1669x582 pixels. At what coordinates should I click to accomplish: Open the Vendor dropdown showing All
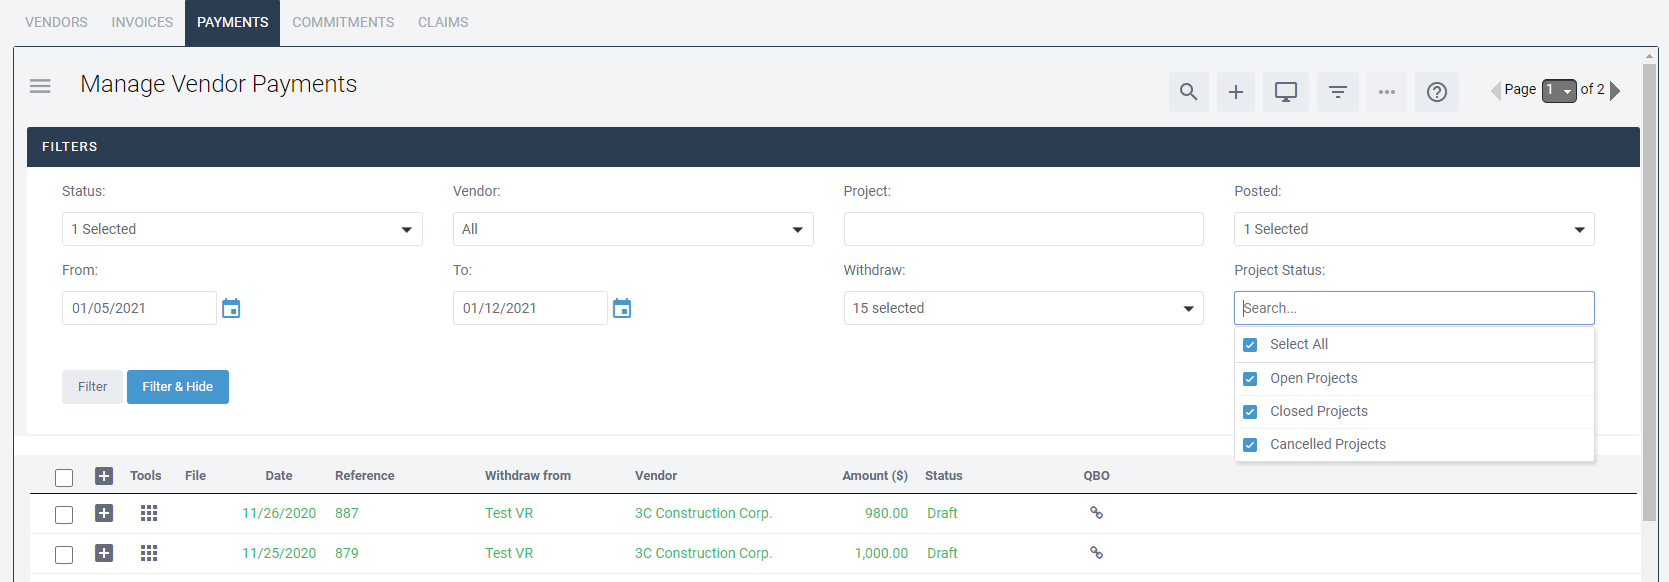point(632,229)
